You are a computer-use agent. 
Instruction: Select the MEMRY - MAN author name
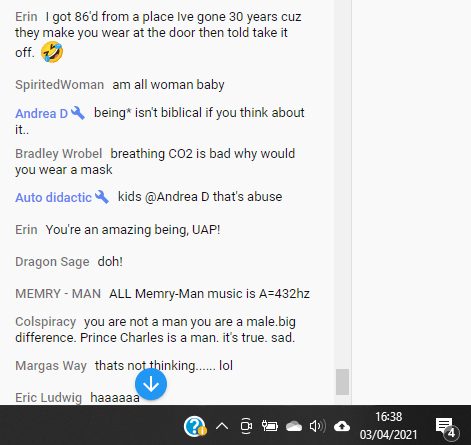(58, 294)
